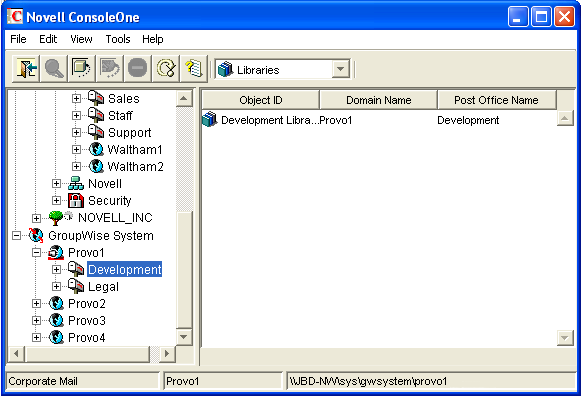Screen dimensions: 581x396
Task: Click the Provo2 domain globe icon
Action: pos(56,303)
